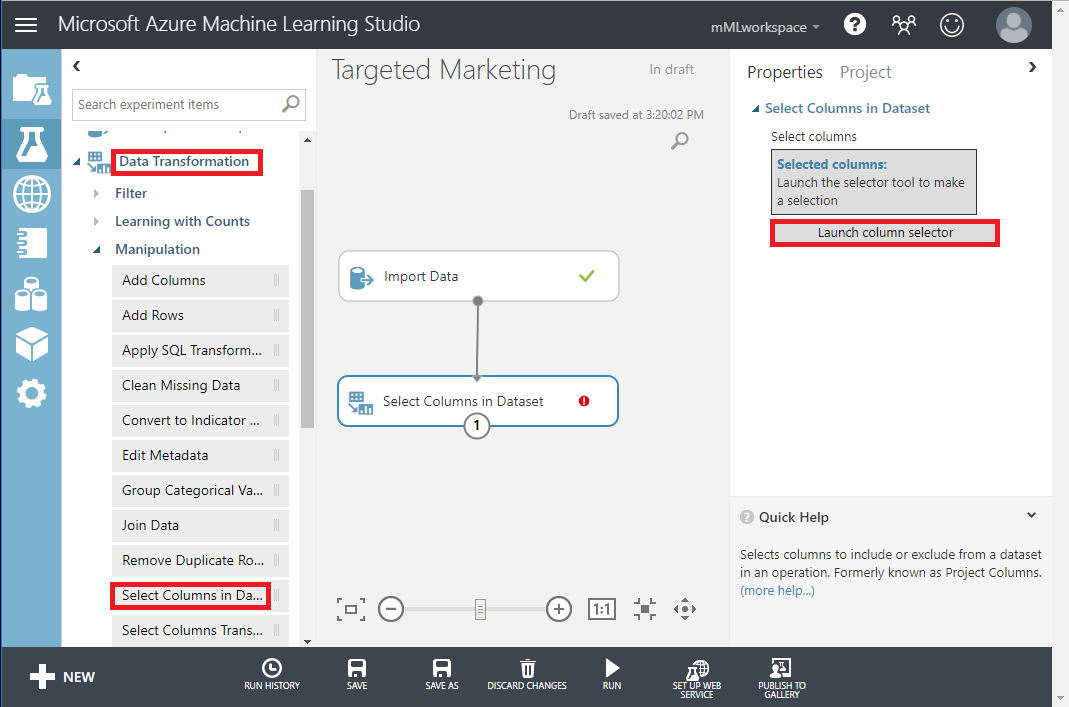Image resolution: width=1069 pixels, height=707 pixels.
Task: Open the Web Services globe icon
Action: point(31,193)
